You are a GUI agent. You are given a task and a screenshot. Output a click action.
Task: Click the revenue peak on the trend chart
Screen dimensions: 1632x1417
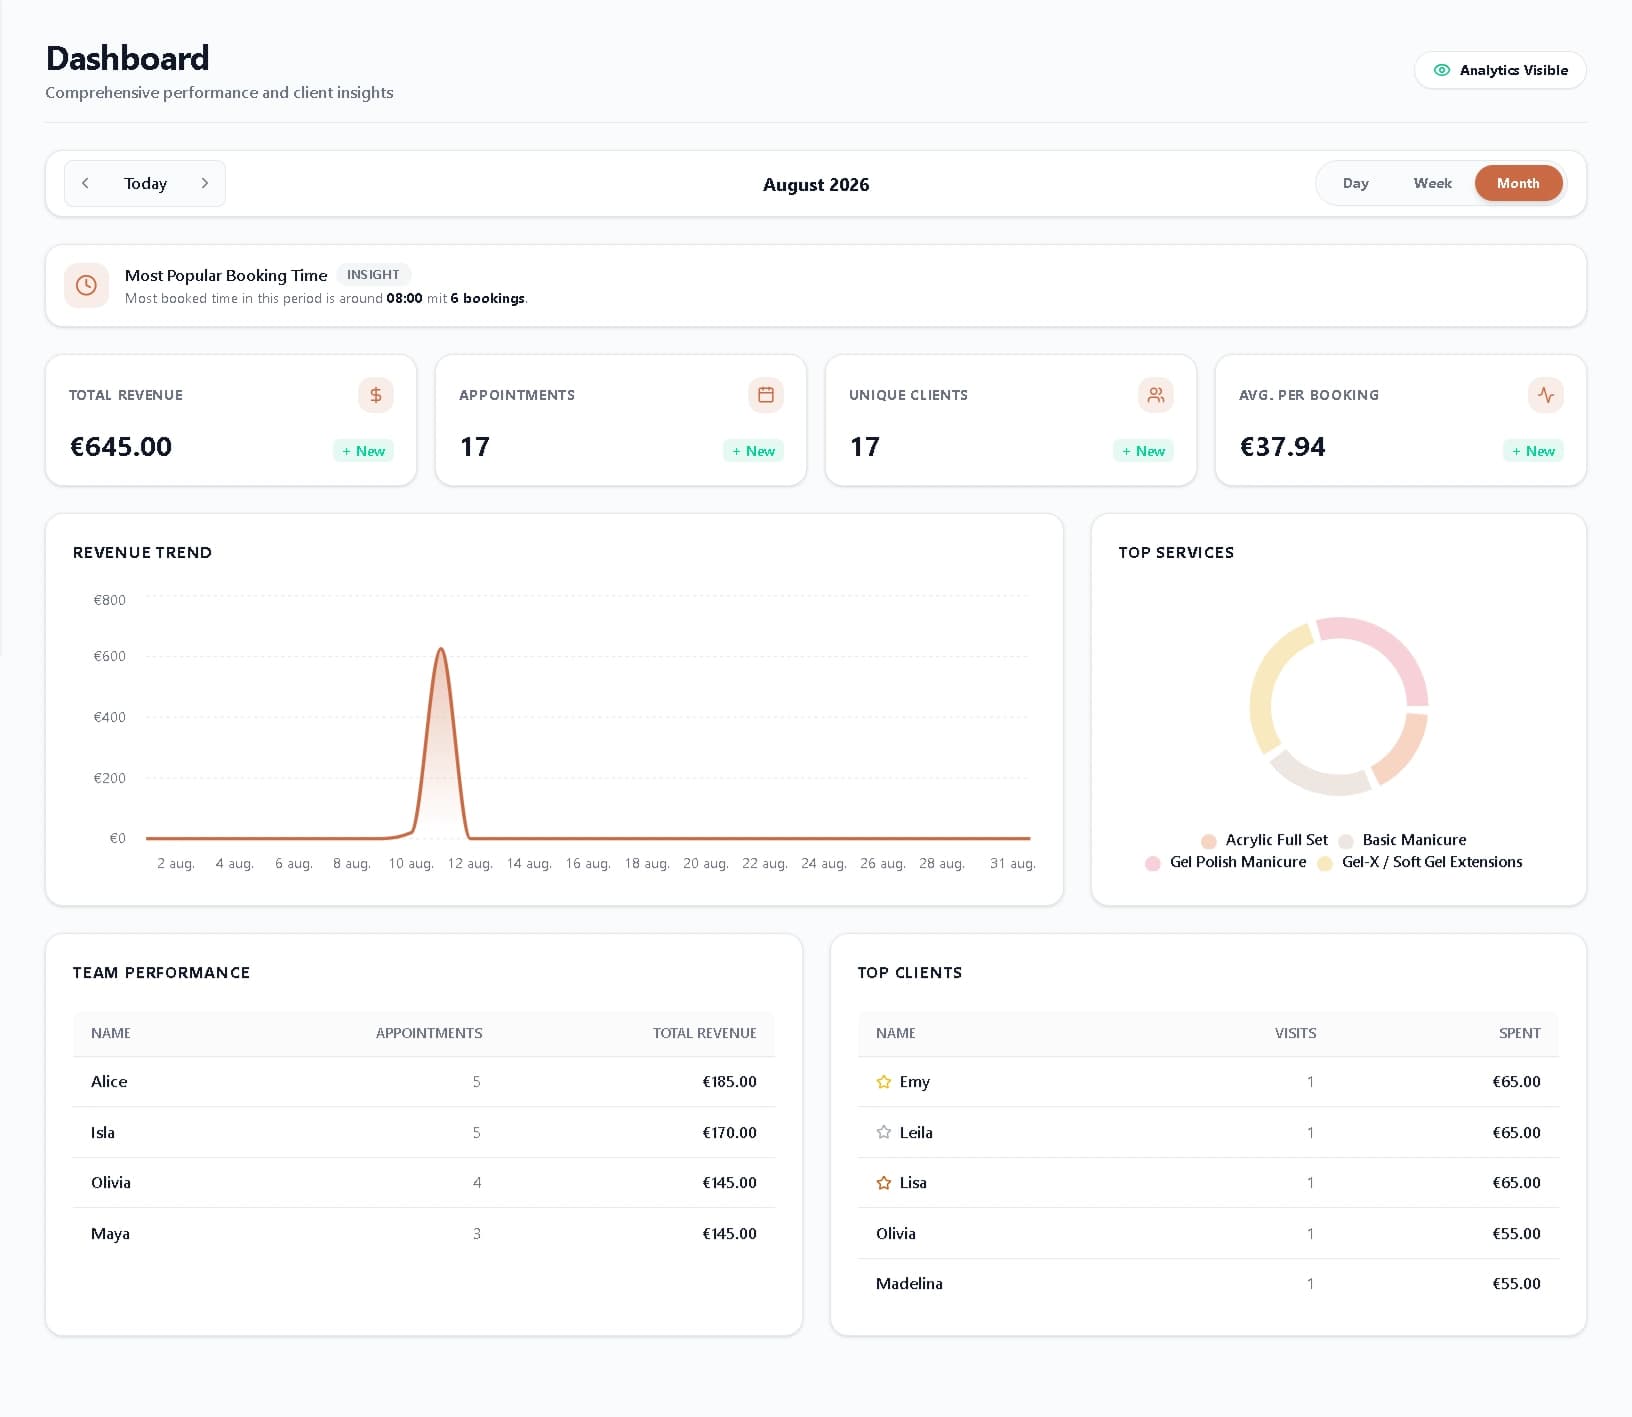441,650
